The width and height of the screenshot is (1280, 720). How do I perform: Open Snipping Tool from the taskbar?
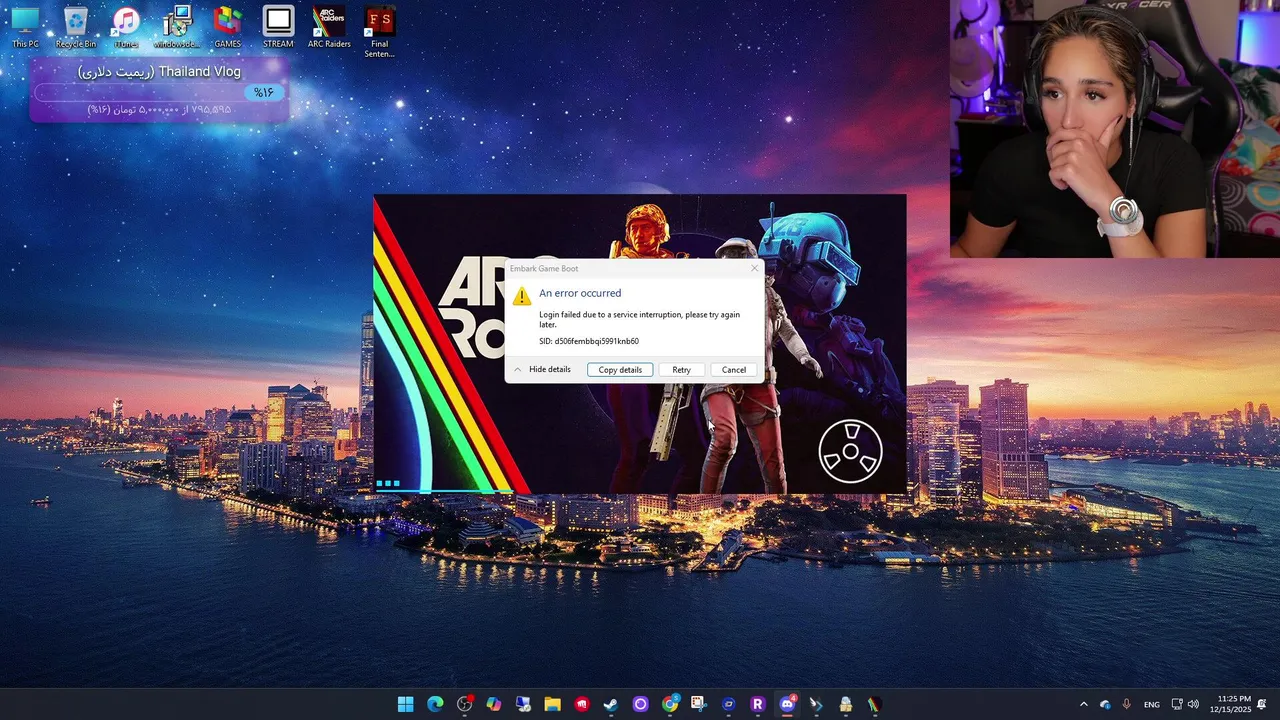tap(698, 704)
